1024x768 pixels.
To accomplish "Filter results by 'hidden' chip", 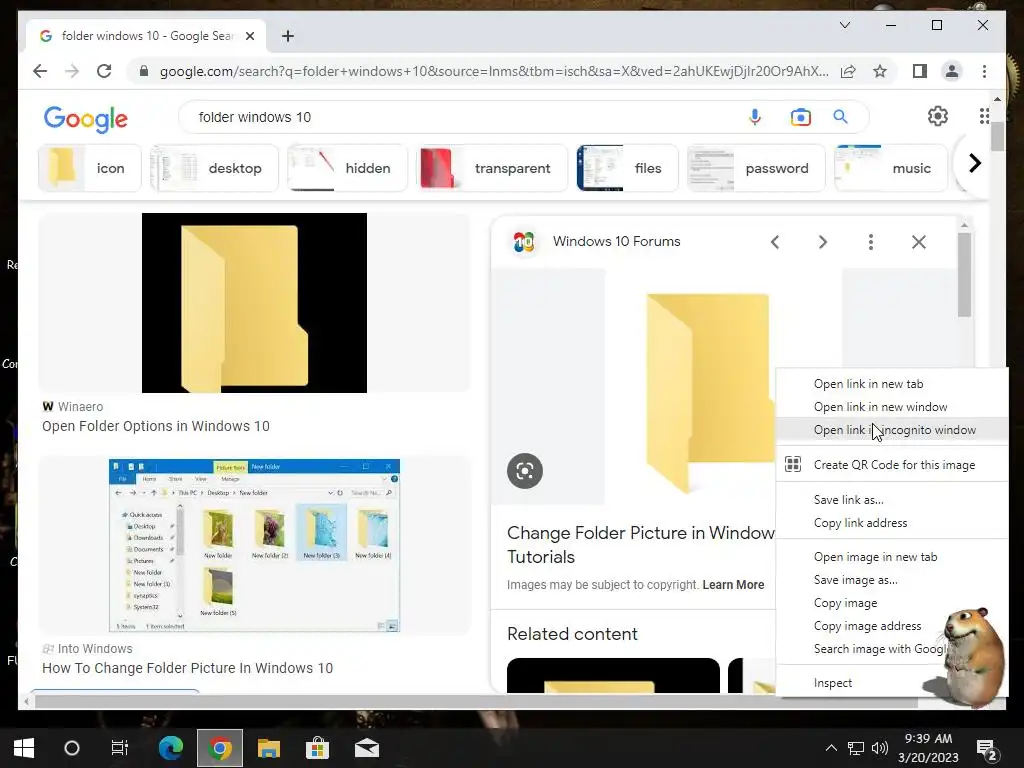I will tap(347, 168).
